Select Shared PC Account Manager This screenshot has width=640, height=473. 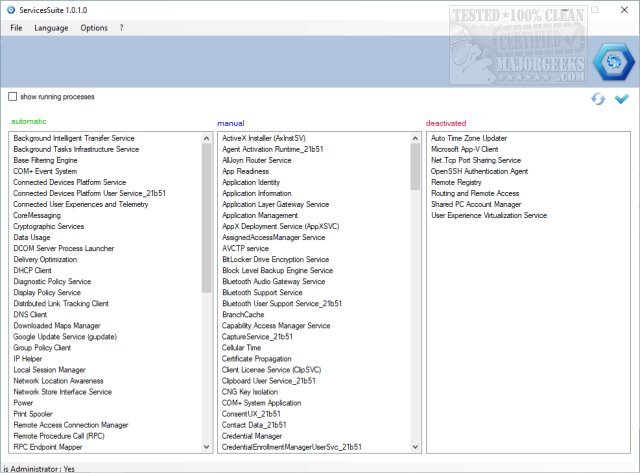(476, 204)
